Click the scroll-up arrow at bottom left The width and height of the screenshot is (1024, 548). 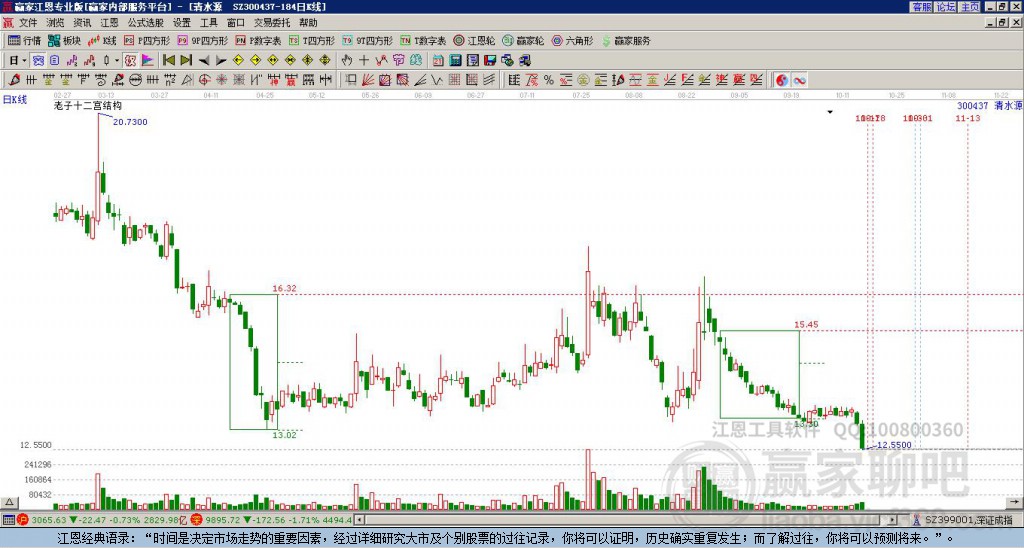coord(9,502)
